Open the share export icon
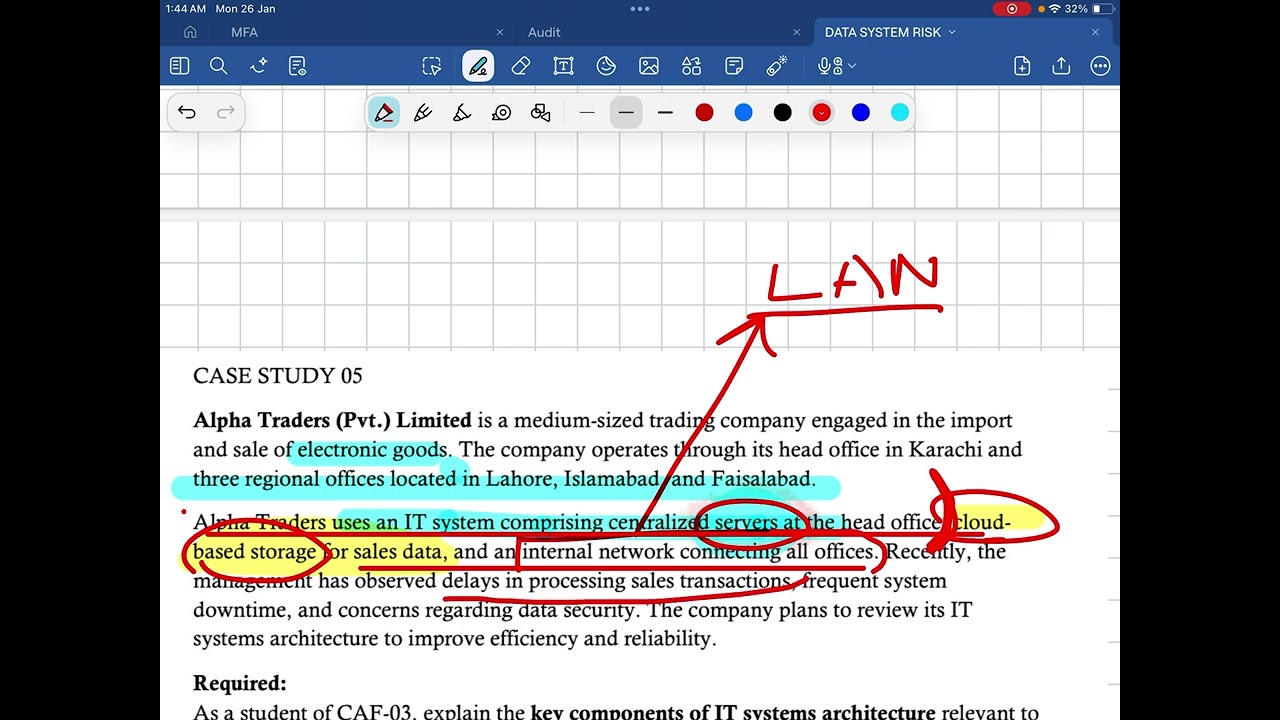 pyautogui.click(x=1061, y=66)
